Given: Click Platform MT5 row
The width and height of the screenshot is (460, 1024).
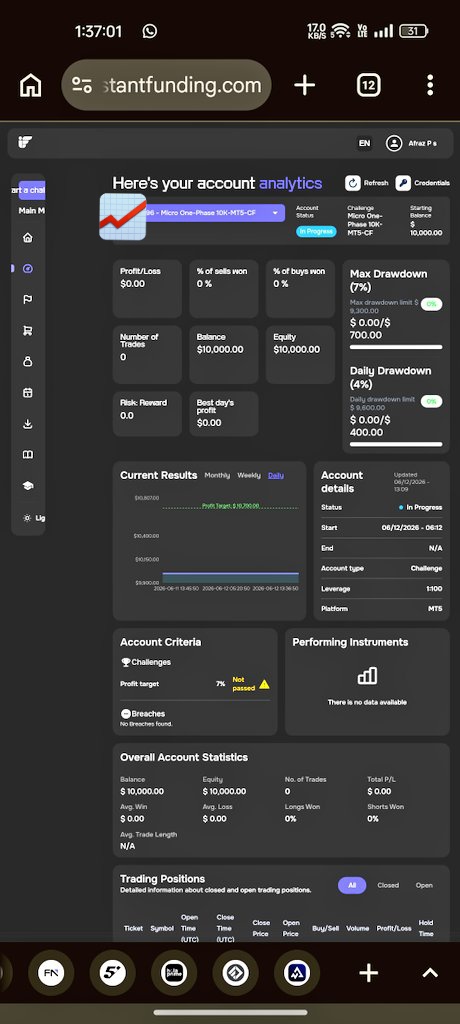Looking at the screenshot, I should pyautogui.click(x=382, y=609).
